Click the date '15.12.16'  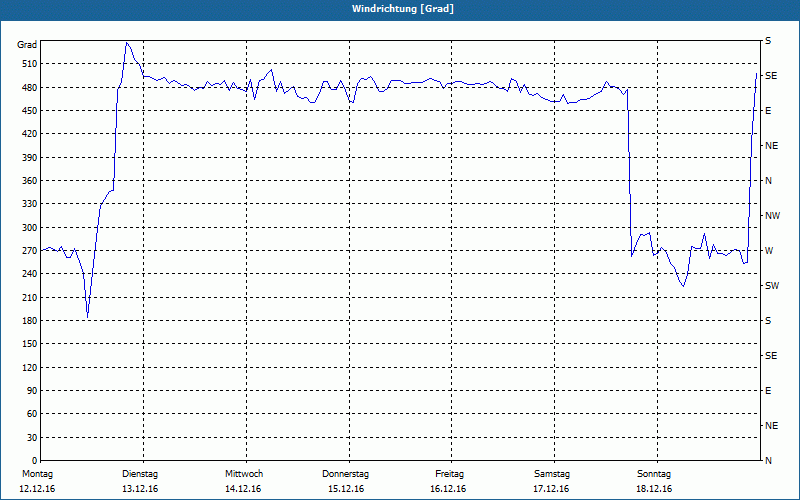pos(346,489)
